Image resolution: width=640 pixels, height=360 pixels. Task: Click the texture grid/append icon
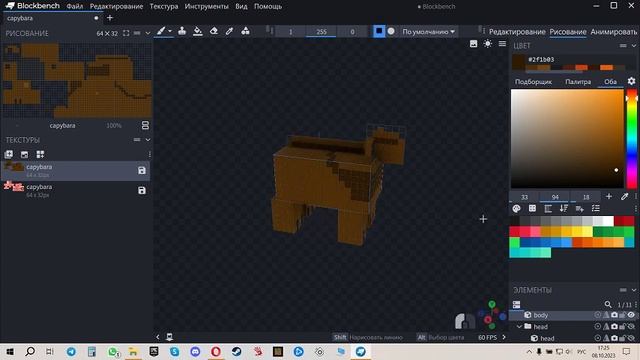click(40, 154)
